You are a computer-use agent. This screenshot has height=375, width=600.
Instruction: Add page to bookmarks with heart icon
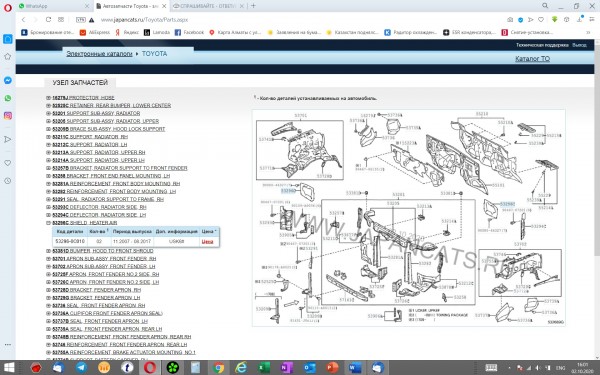pyautogui.click(x=541, y=20)
